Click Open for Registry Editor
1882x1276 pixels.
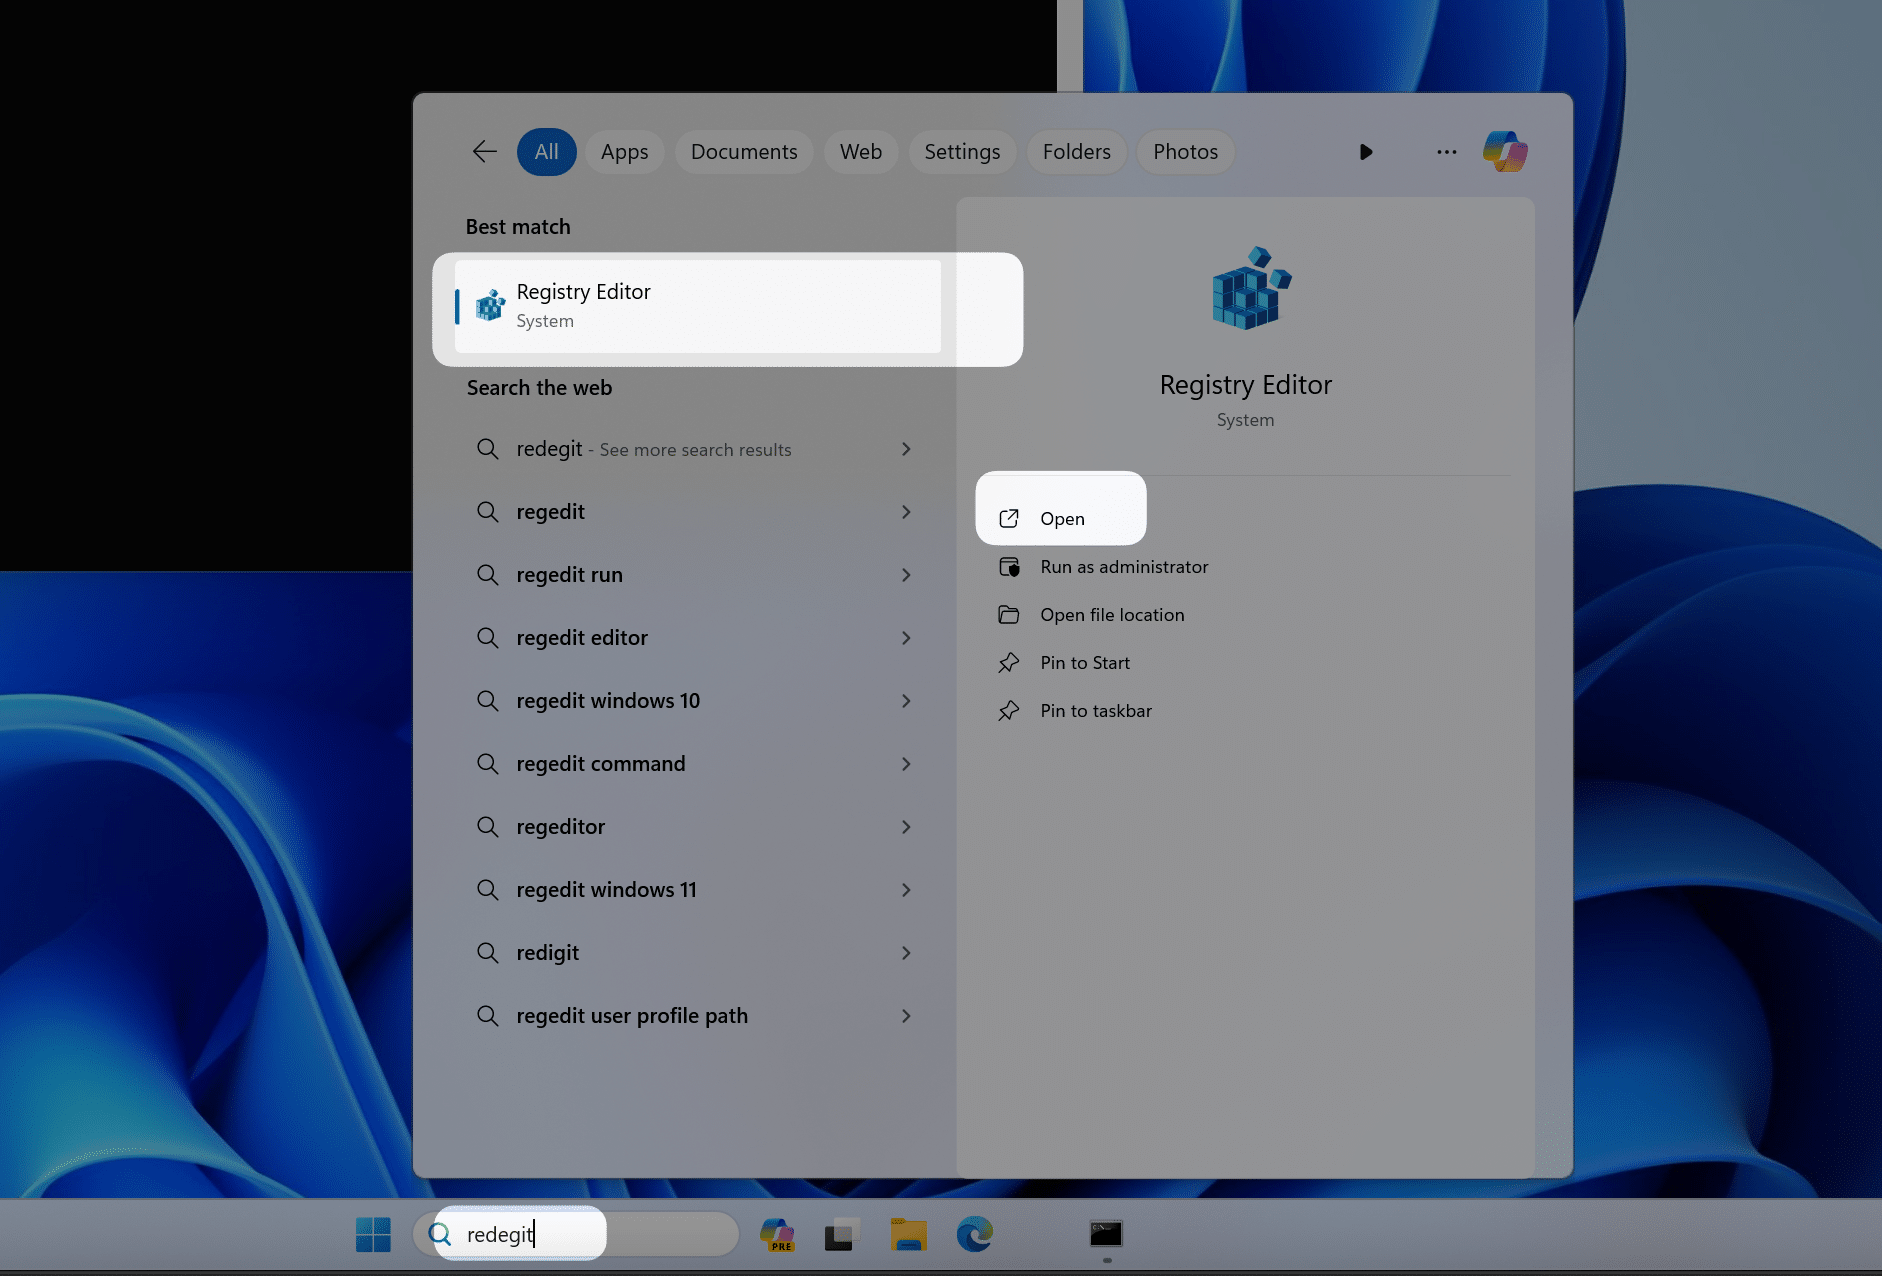point(1062,518)
